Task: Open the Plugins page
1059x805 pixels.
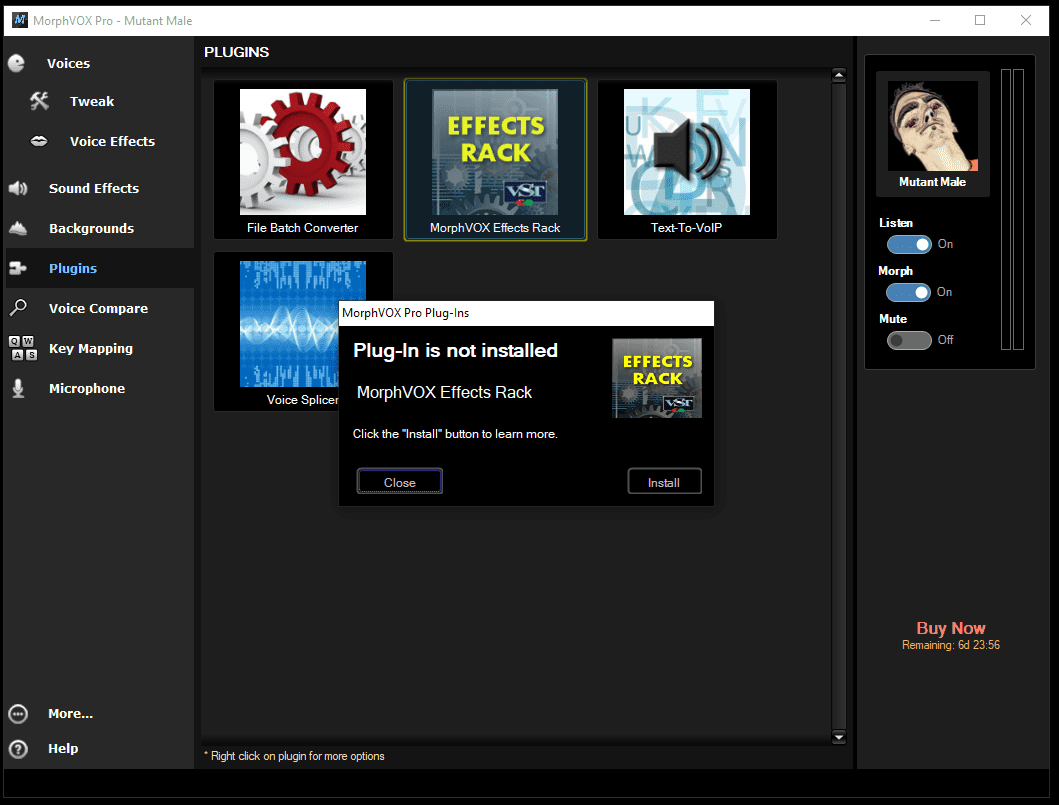Action: pos(73,268)
